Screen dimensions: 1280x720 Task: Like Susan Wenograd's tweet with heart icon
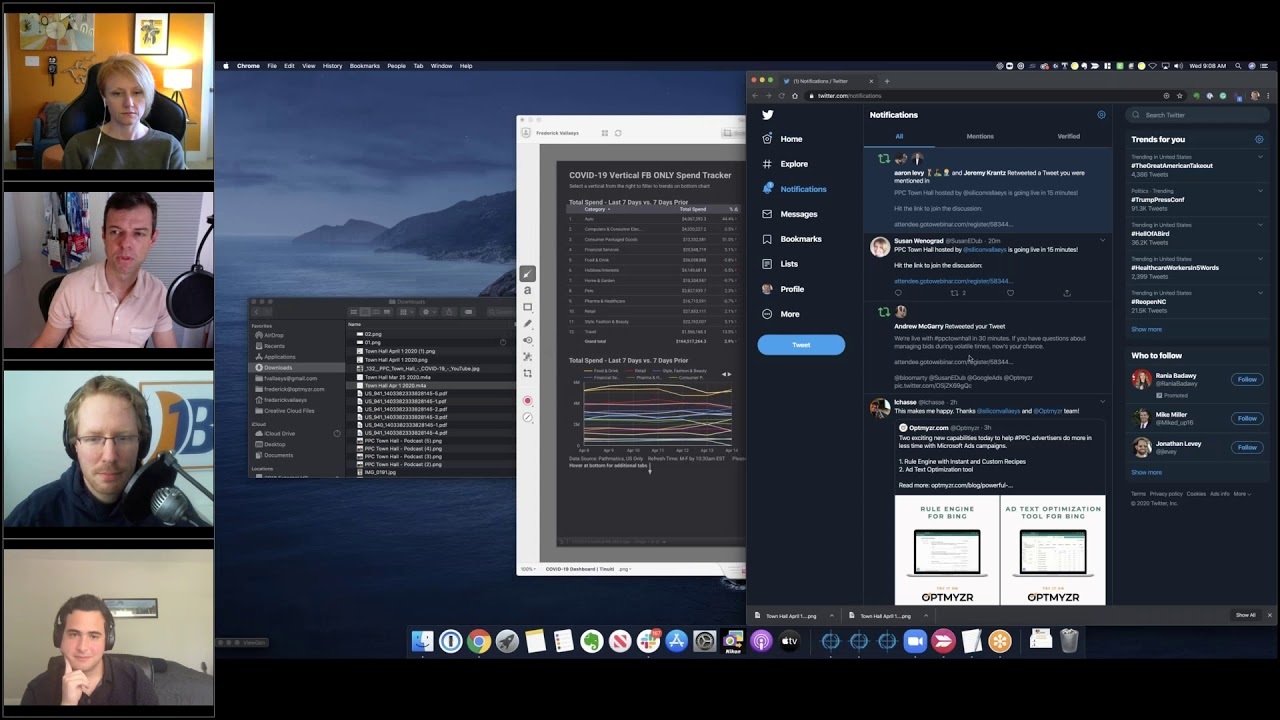pyautogui.click(x=1010, y=293)
